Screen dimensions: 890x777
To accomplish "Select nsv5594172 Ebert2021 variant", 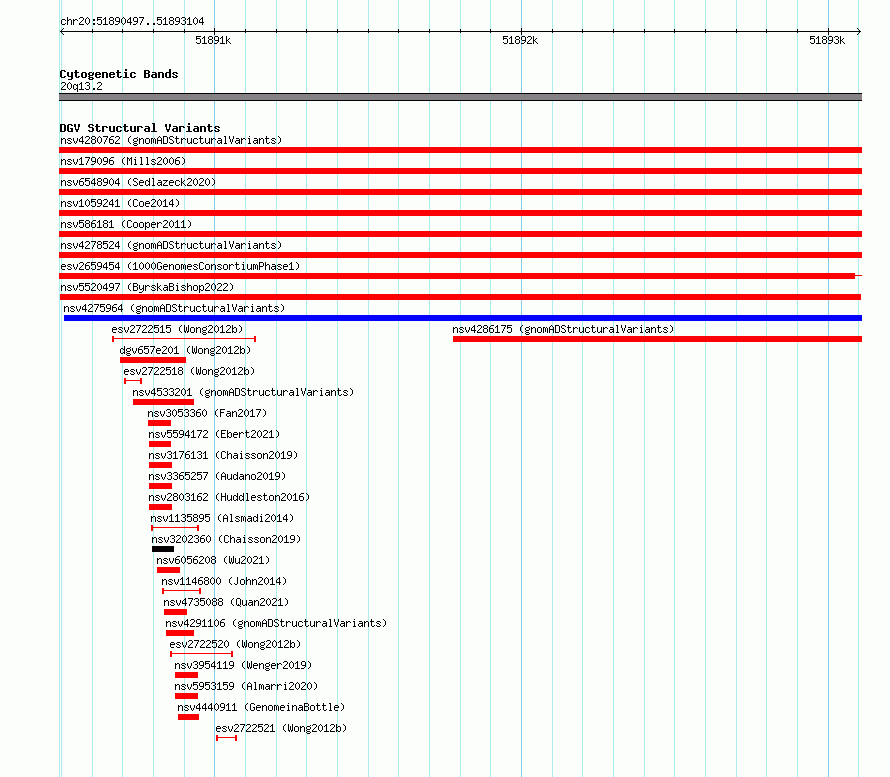I will point(214,434).
